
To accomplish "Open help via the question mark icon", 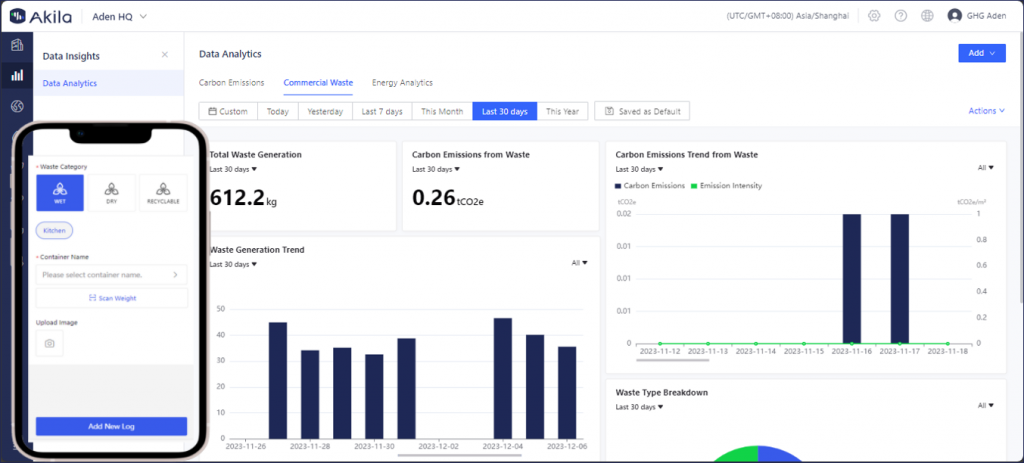I will 900,16.
